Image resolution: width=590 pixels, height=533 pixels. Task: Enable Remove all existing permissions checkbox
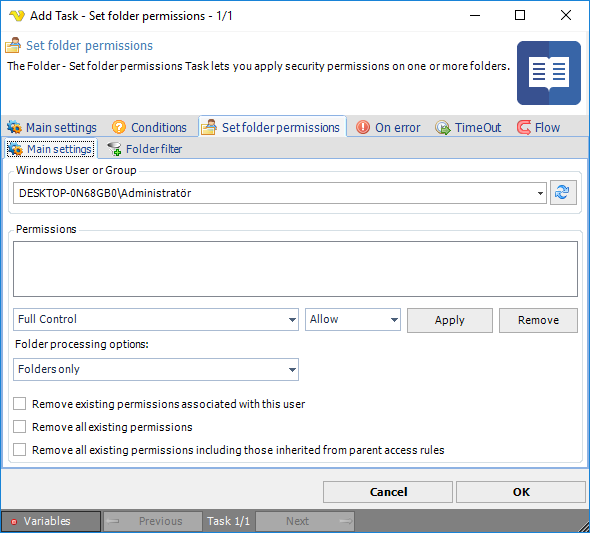click(x=20, y=427)
